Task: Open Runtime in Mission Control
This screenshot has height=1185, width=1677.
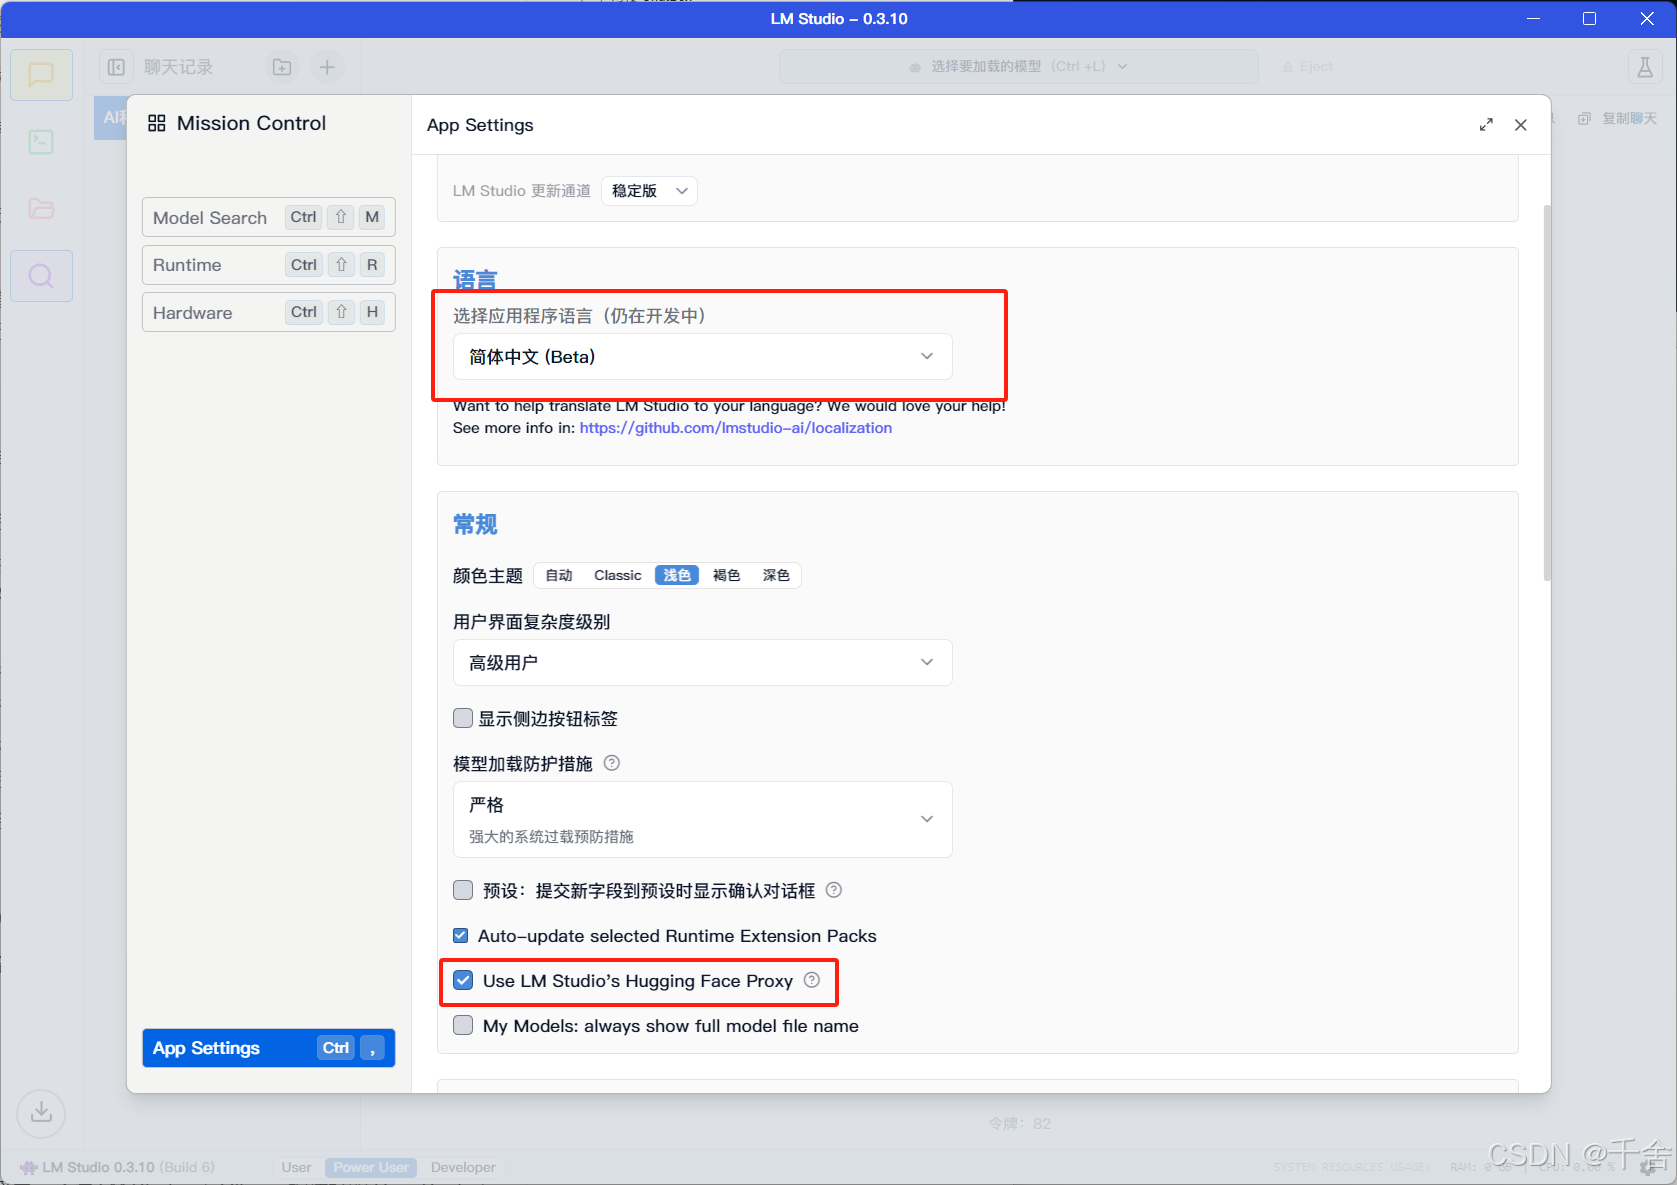Action: (269, 265)
